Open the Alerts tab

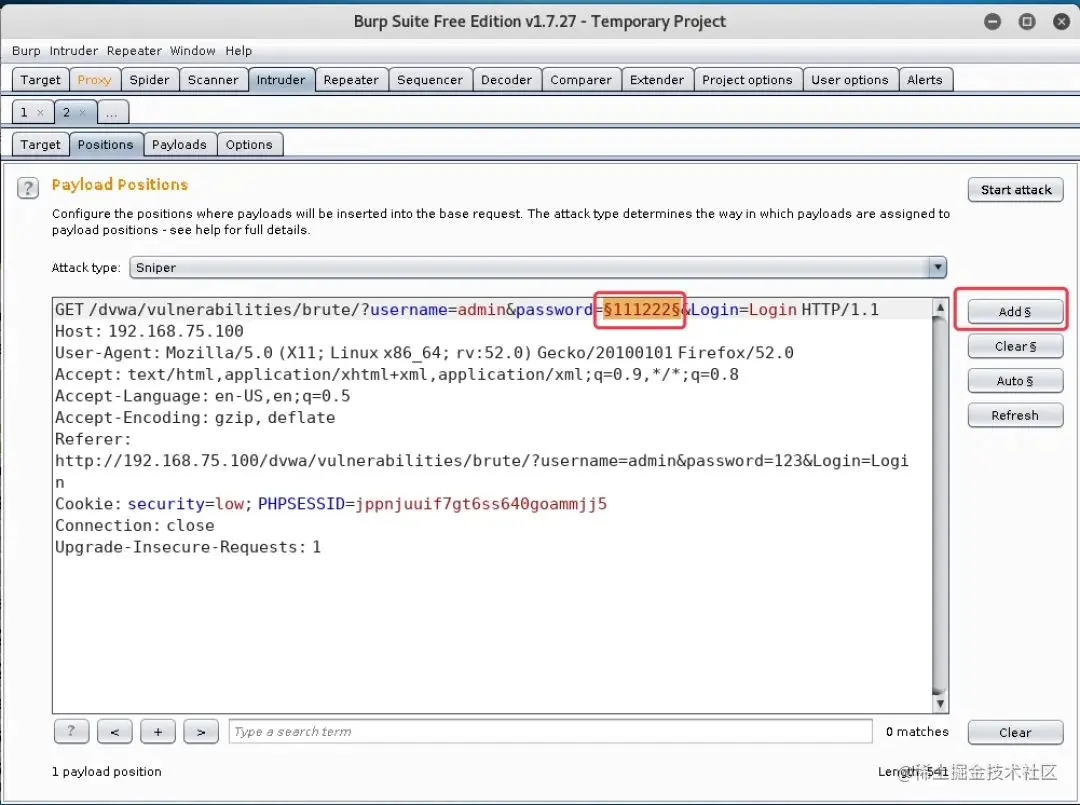tap(925, 80)
